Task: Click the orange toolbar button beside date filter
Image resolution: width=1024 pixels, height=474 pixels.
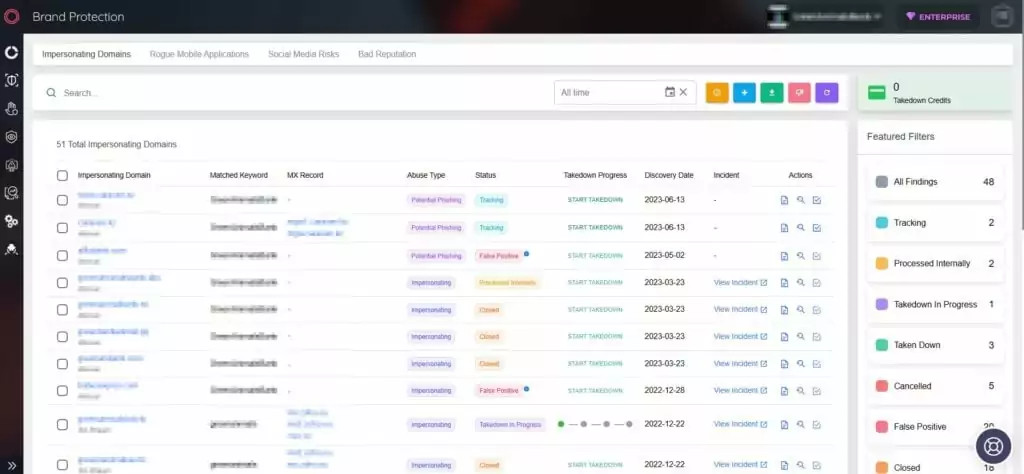Action: [716, 93]
